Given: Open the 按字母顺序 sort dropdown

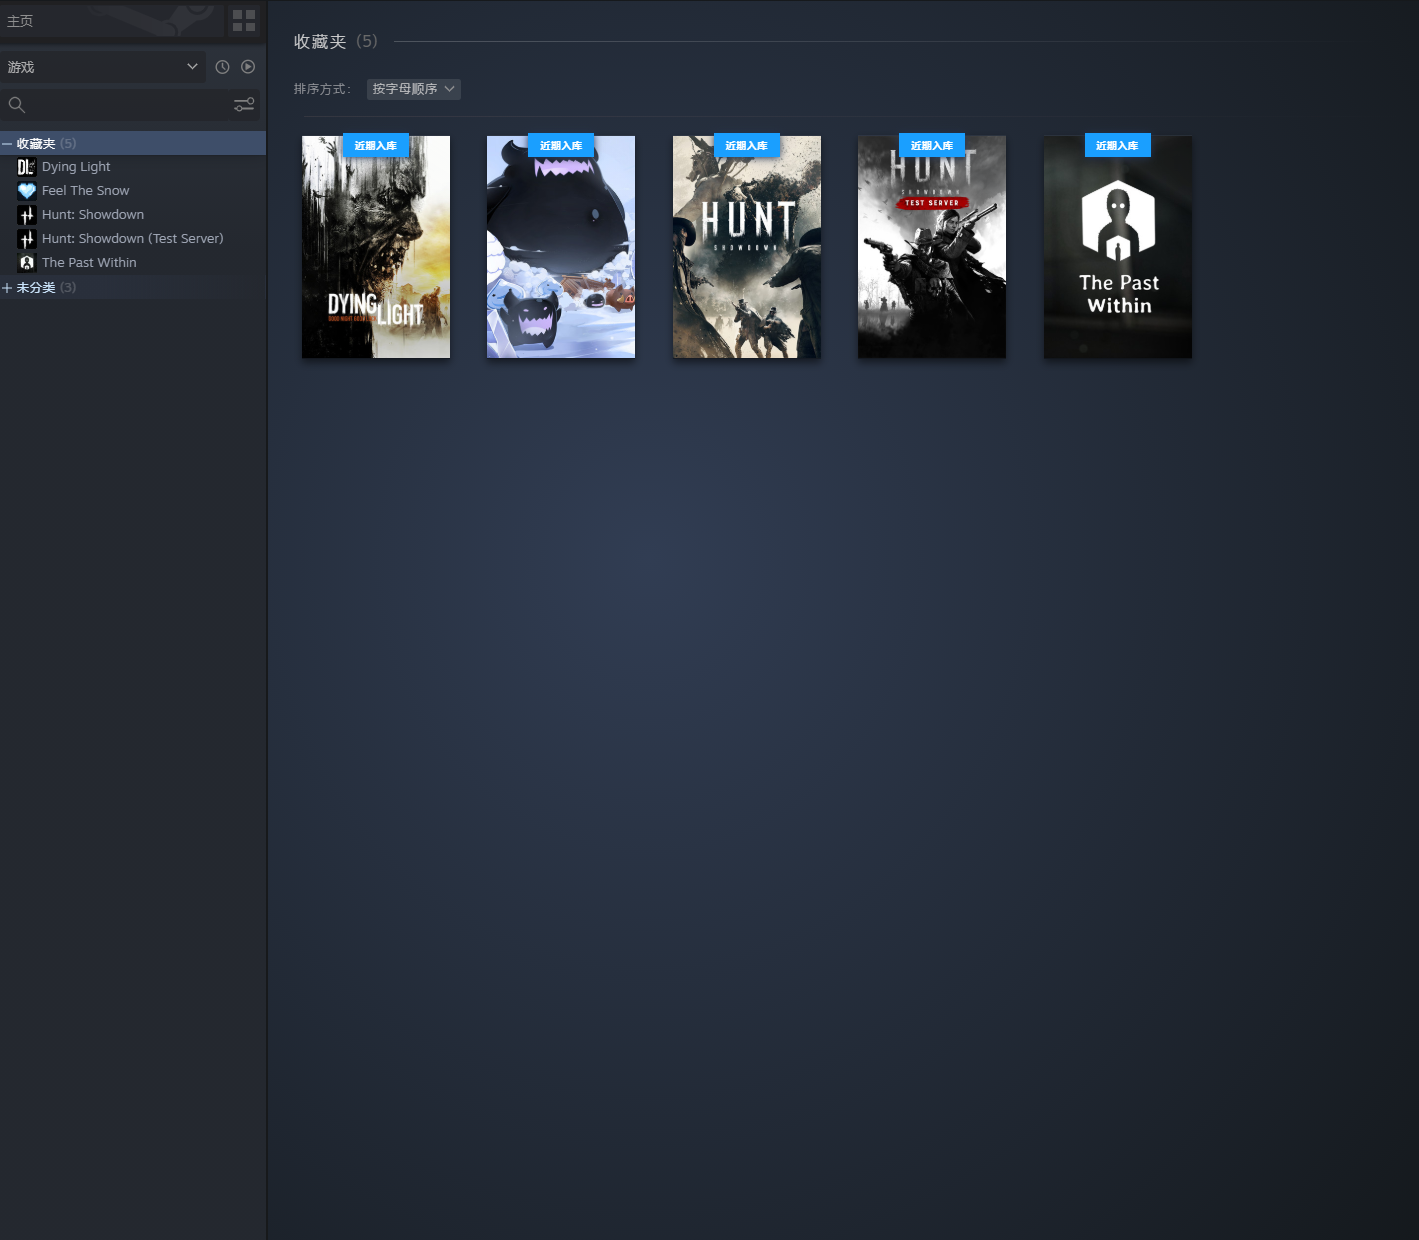Looking at the screenshot, I should click(414, 89).
